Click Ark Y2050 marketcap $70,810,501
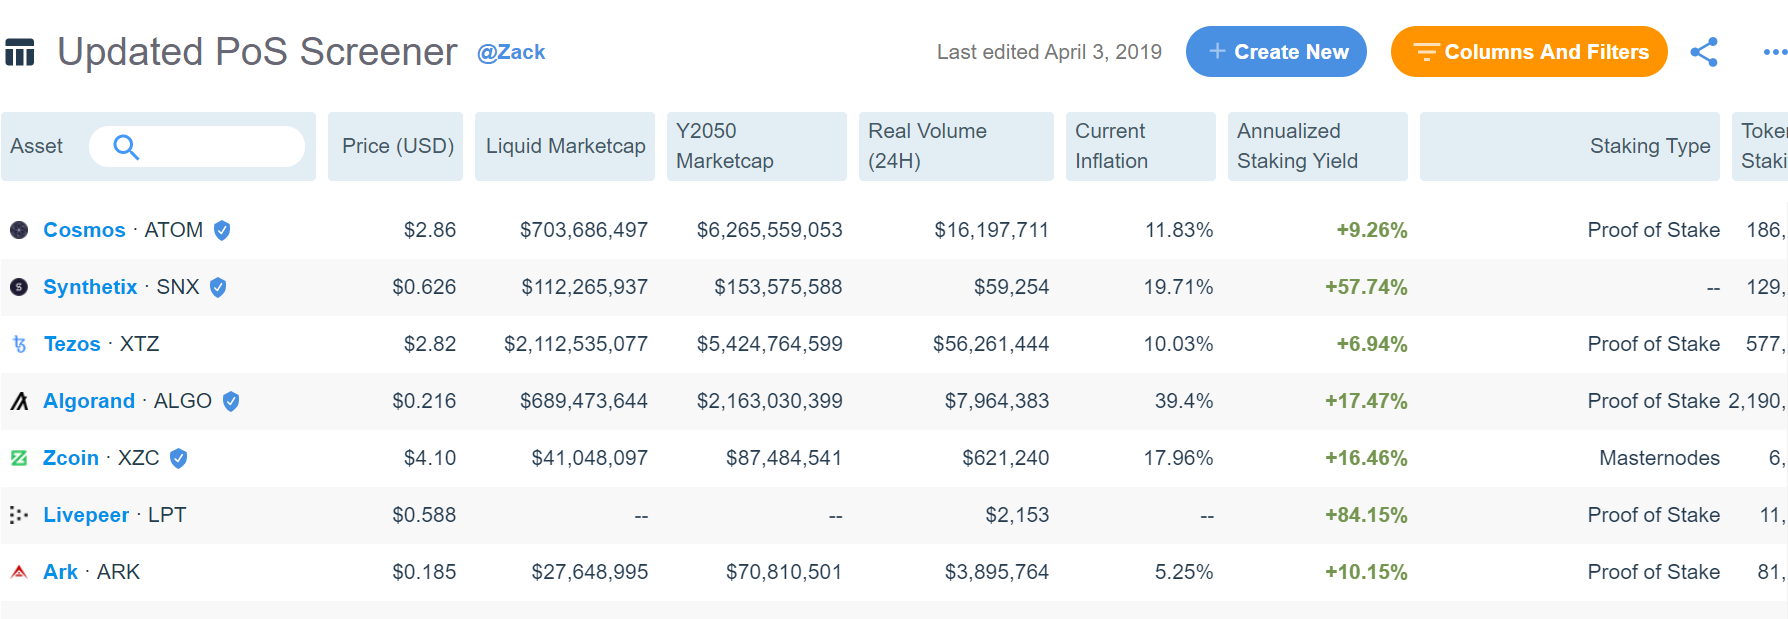Viewport: 1788px width, 619px height. pyautogui.click(x=784, y=572)
